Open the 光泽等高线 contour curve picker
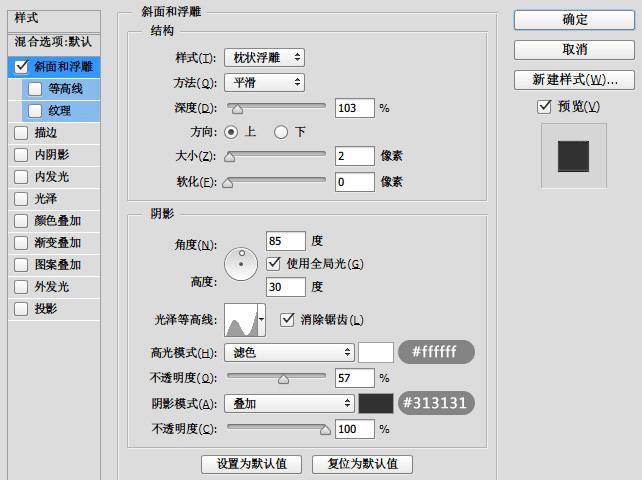 coord(241,320)
